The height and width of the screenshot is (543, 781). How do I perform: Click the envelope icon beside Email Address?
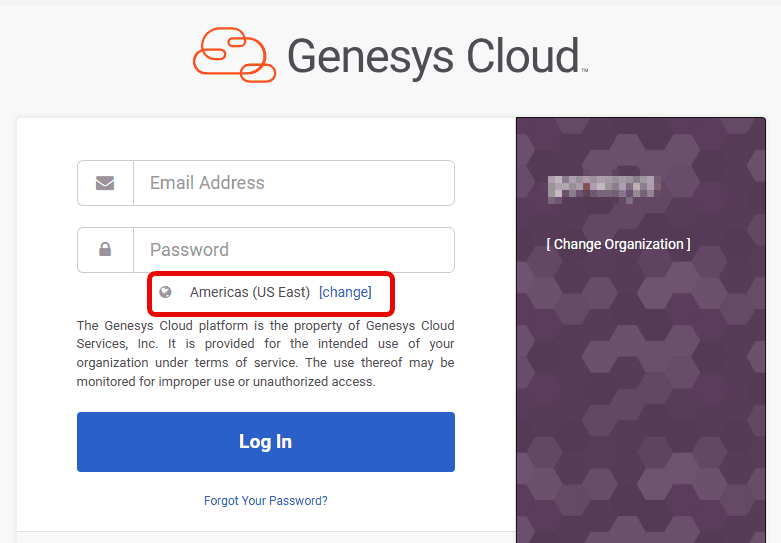click(105, 183)
